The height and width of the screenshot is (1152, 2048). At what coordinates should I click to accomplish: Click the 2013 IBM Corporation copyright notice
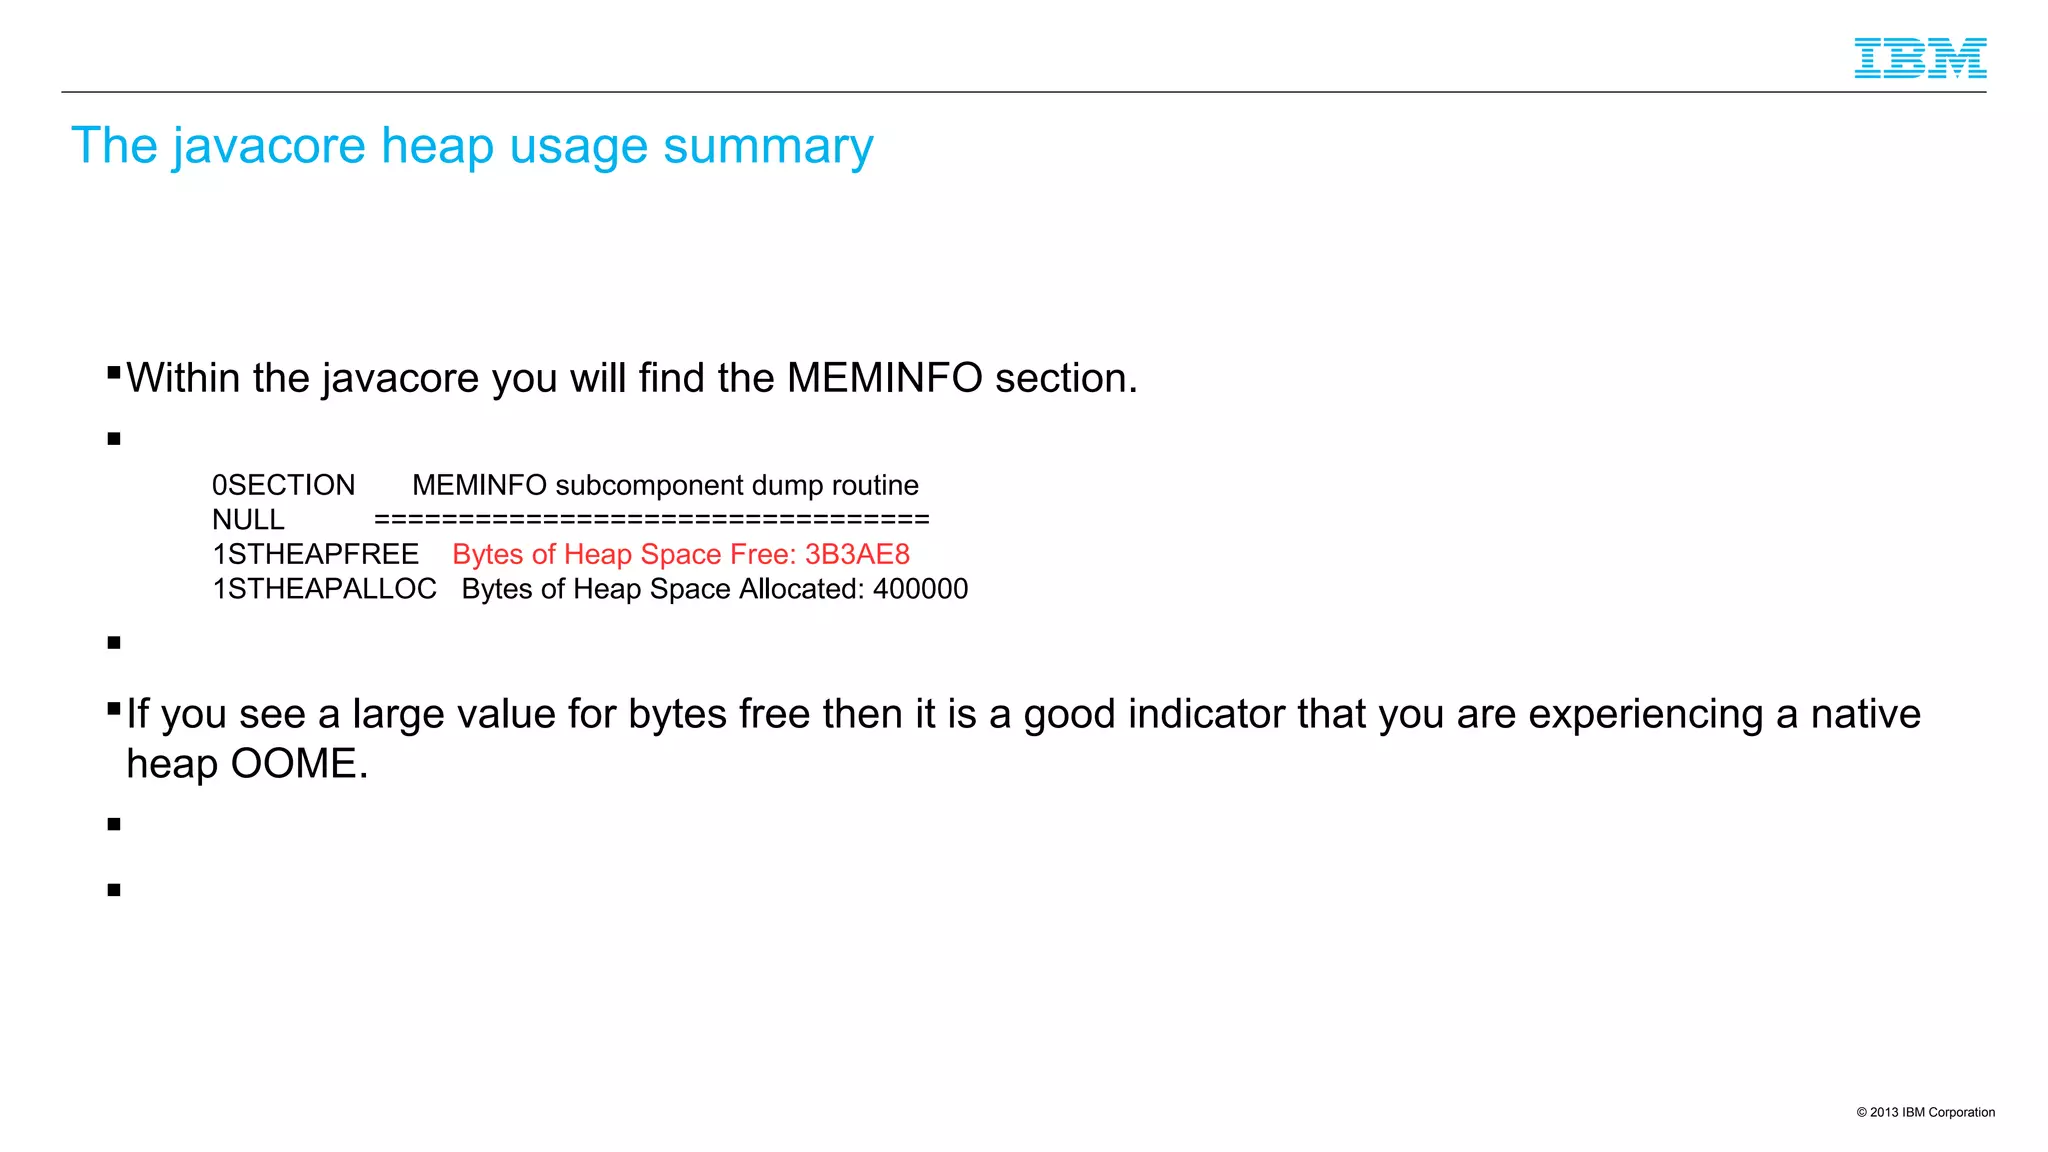(1925, 1112)
